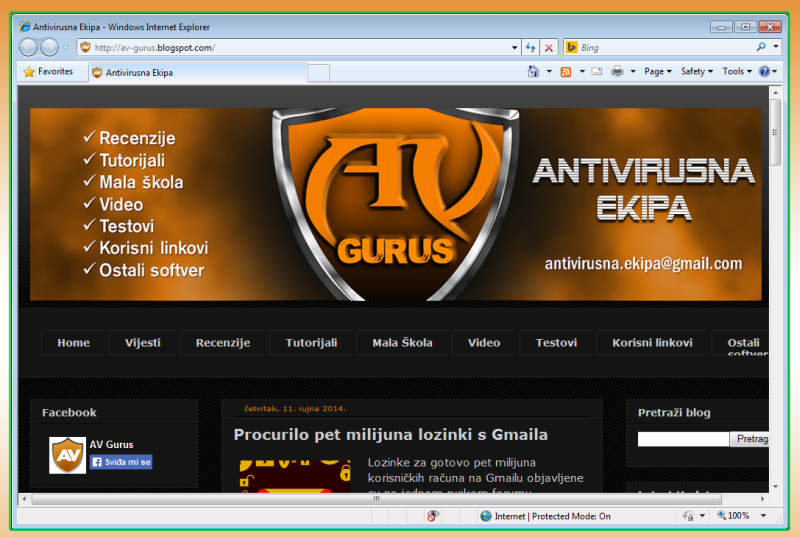Open the Recenzije navigation link
Screen dimensions: 800x537
tap(223, 343)
